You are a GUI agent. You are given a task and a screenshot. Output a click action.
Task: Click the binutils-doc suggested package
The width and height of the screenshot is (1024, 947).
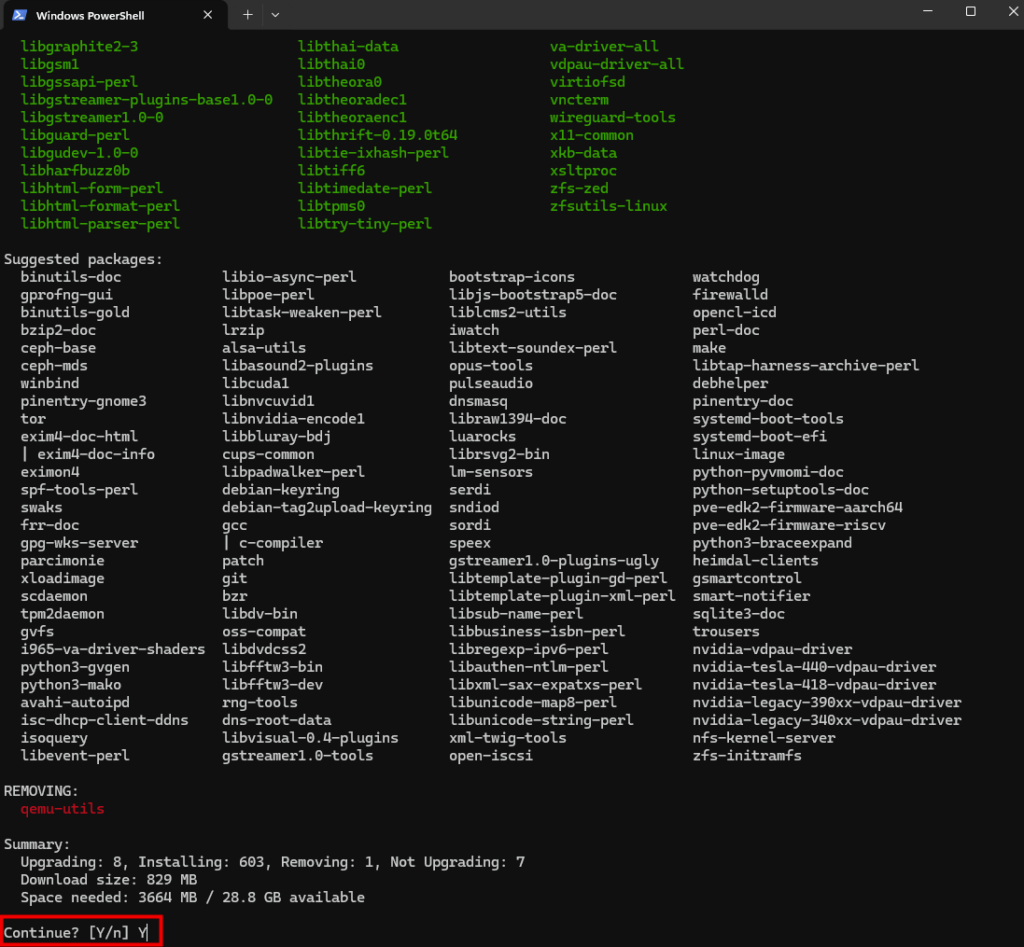[71, 277]
